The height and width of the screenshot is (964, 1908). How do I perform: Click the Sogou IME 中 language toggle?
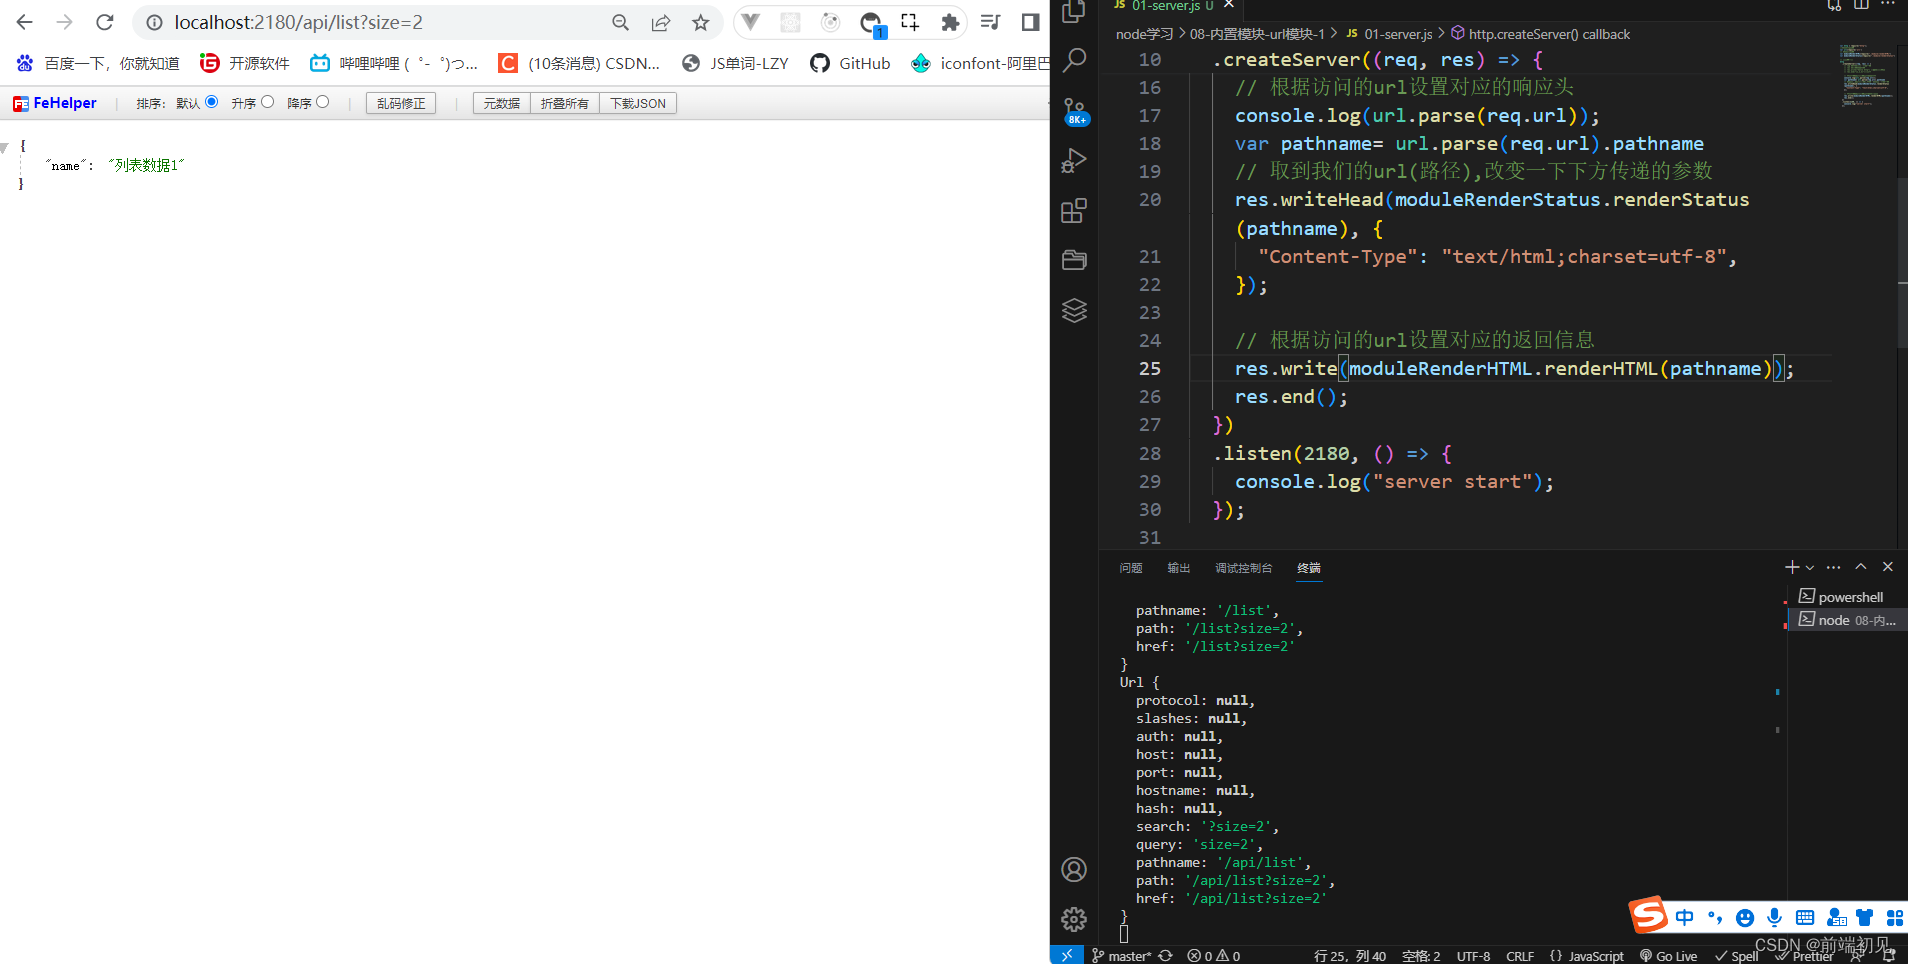point(1685,917)
